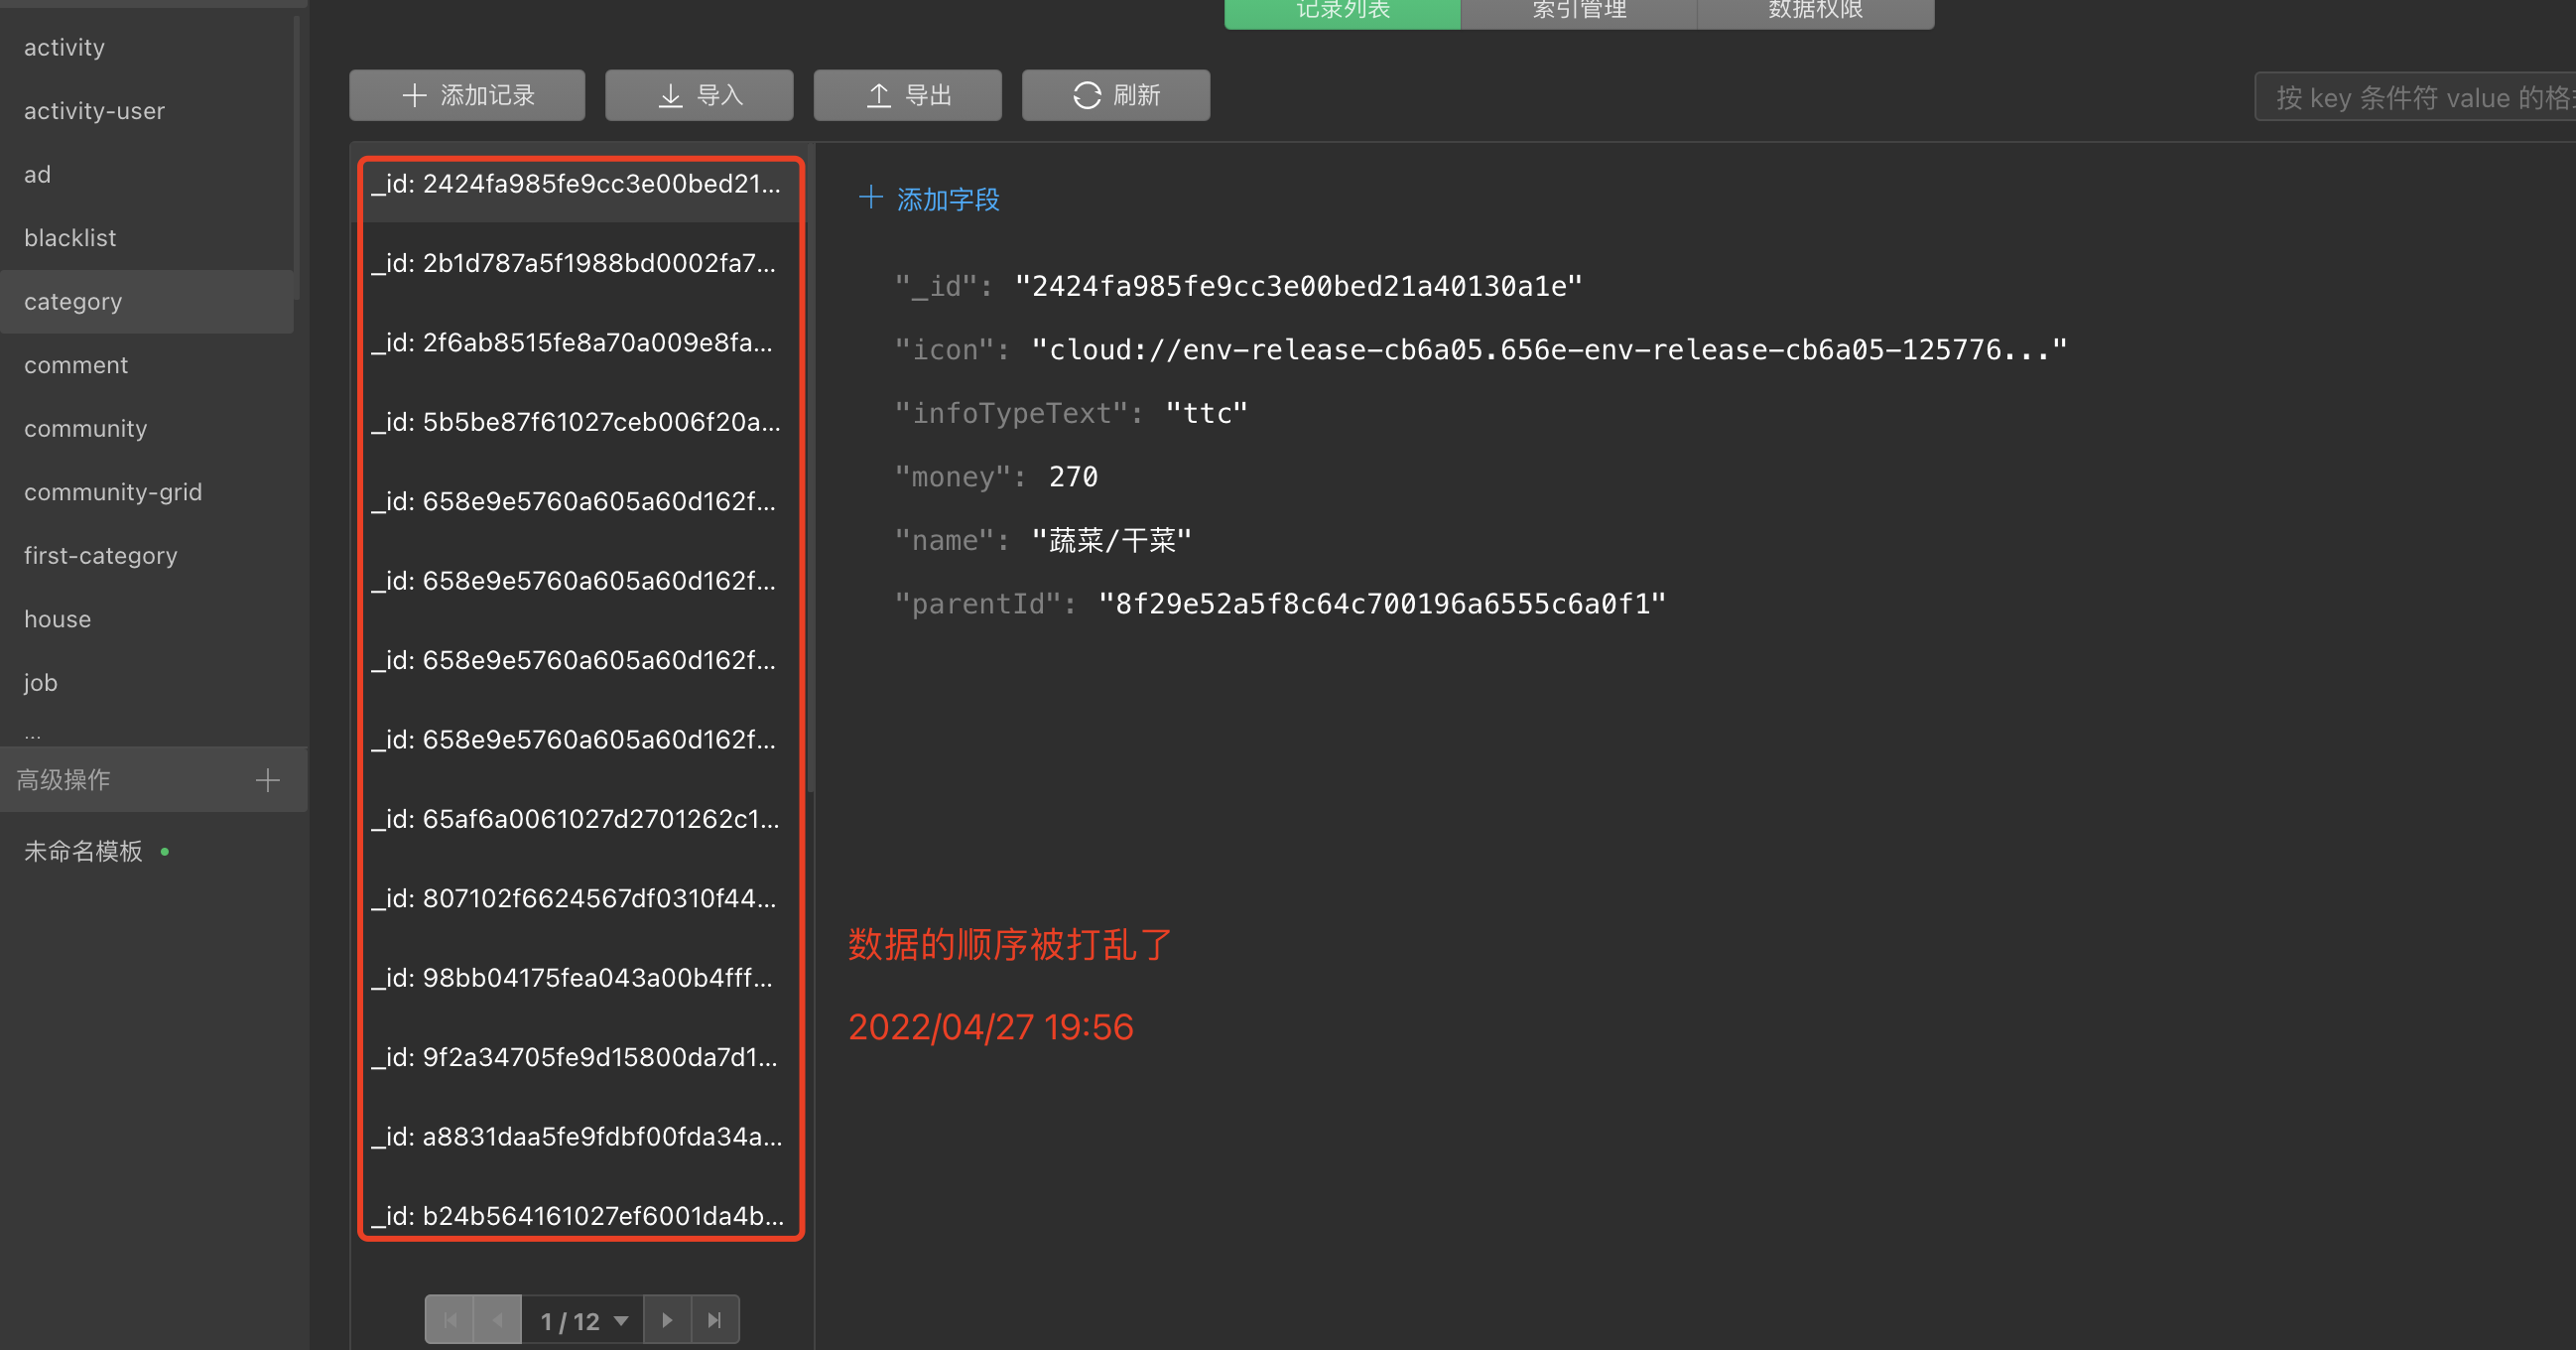
Task: Open the community-grid collection
Action: pyautogui.click(x=113, y=492)
